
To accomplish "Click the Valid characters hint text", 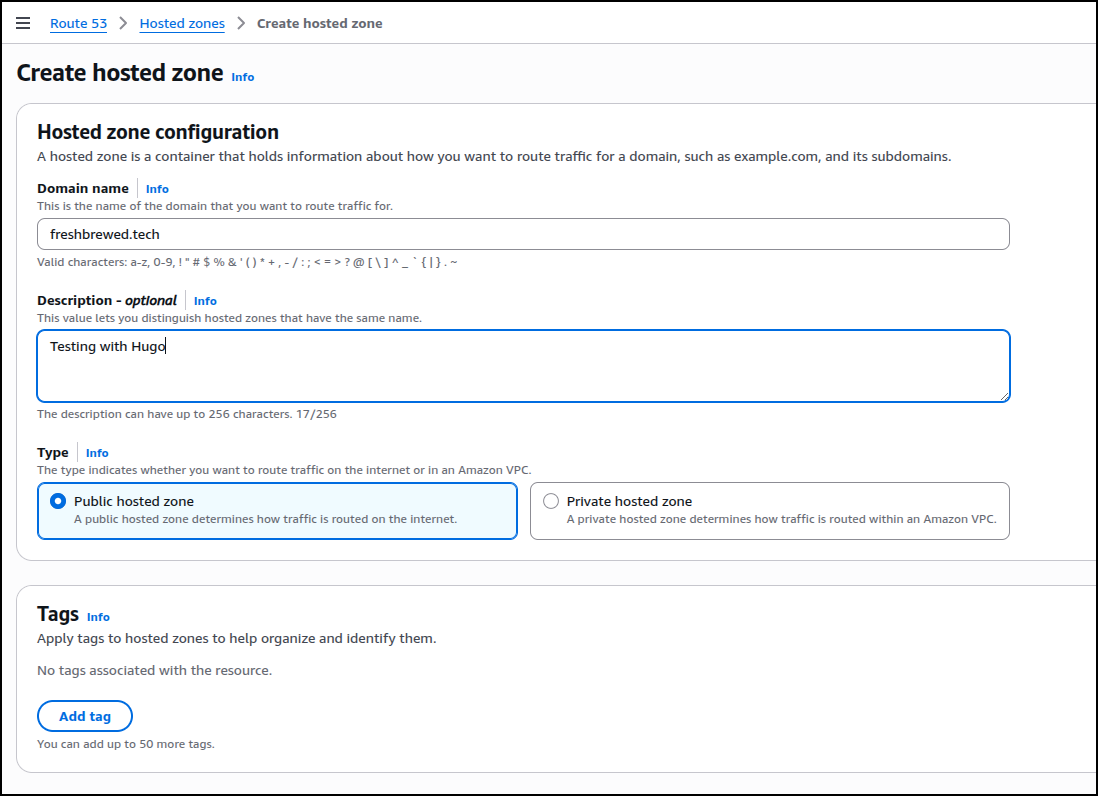I will [x=247, y=263].
